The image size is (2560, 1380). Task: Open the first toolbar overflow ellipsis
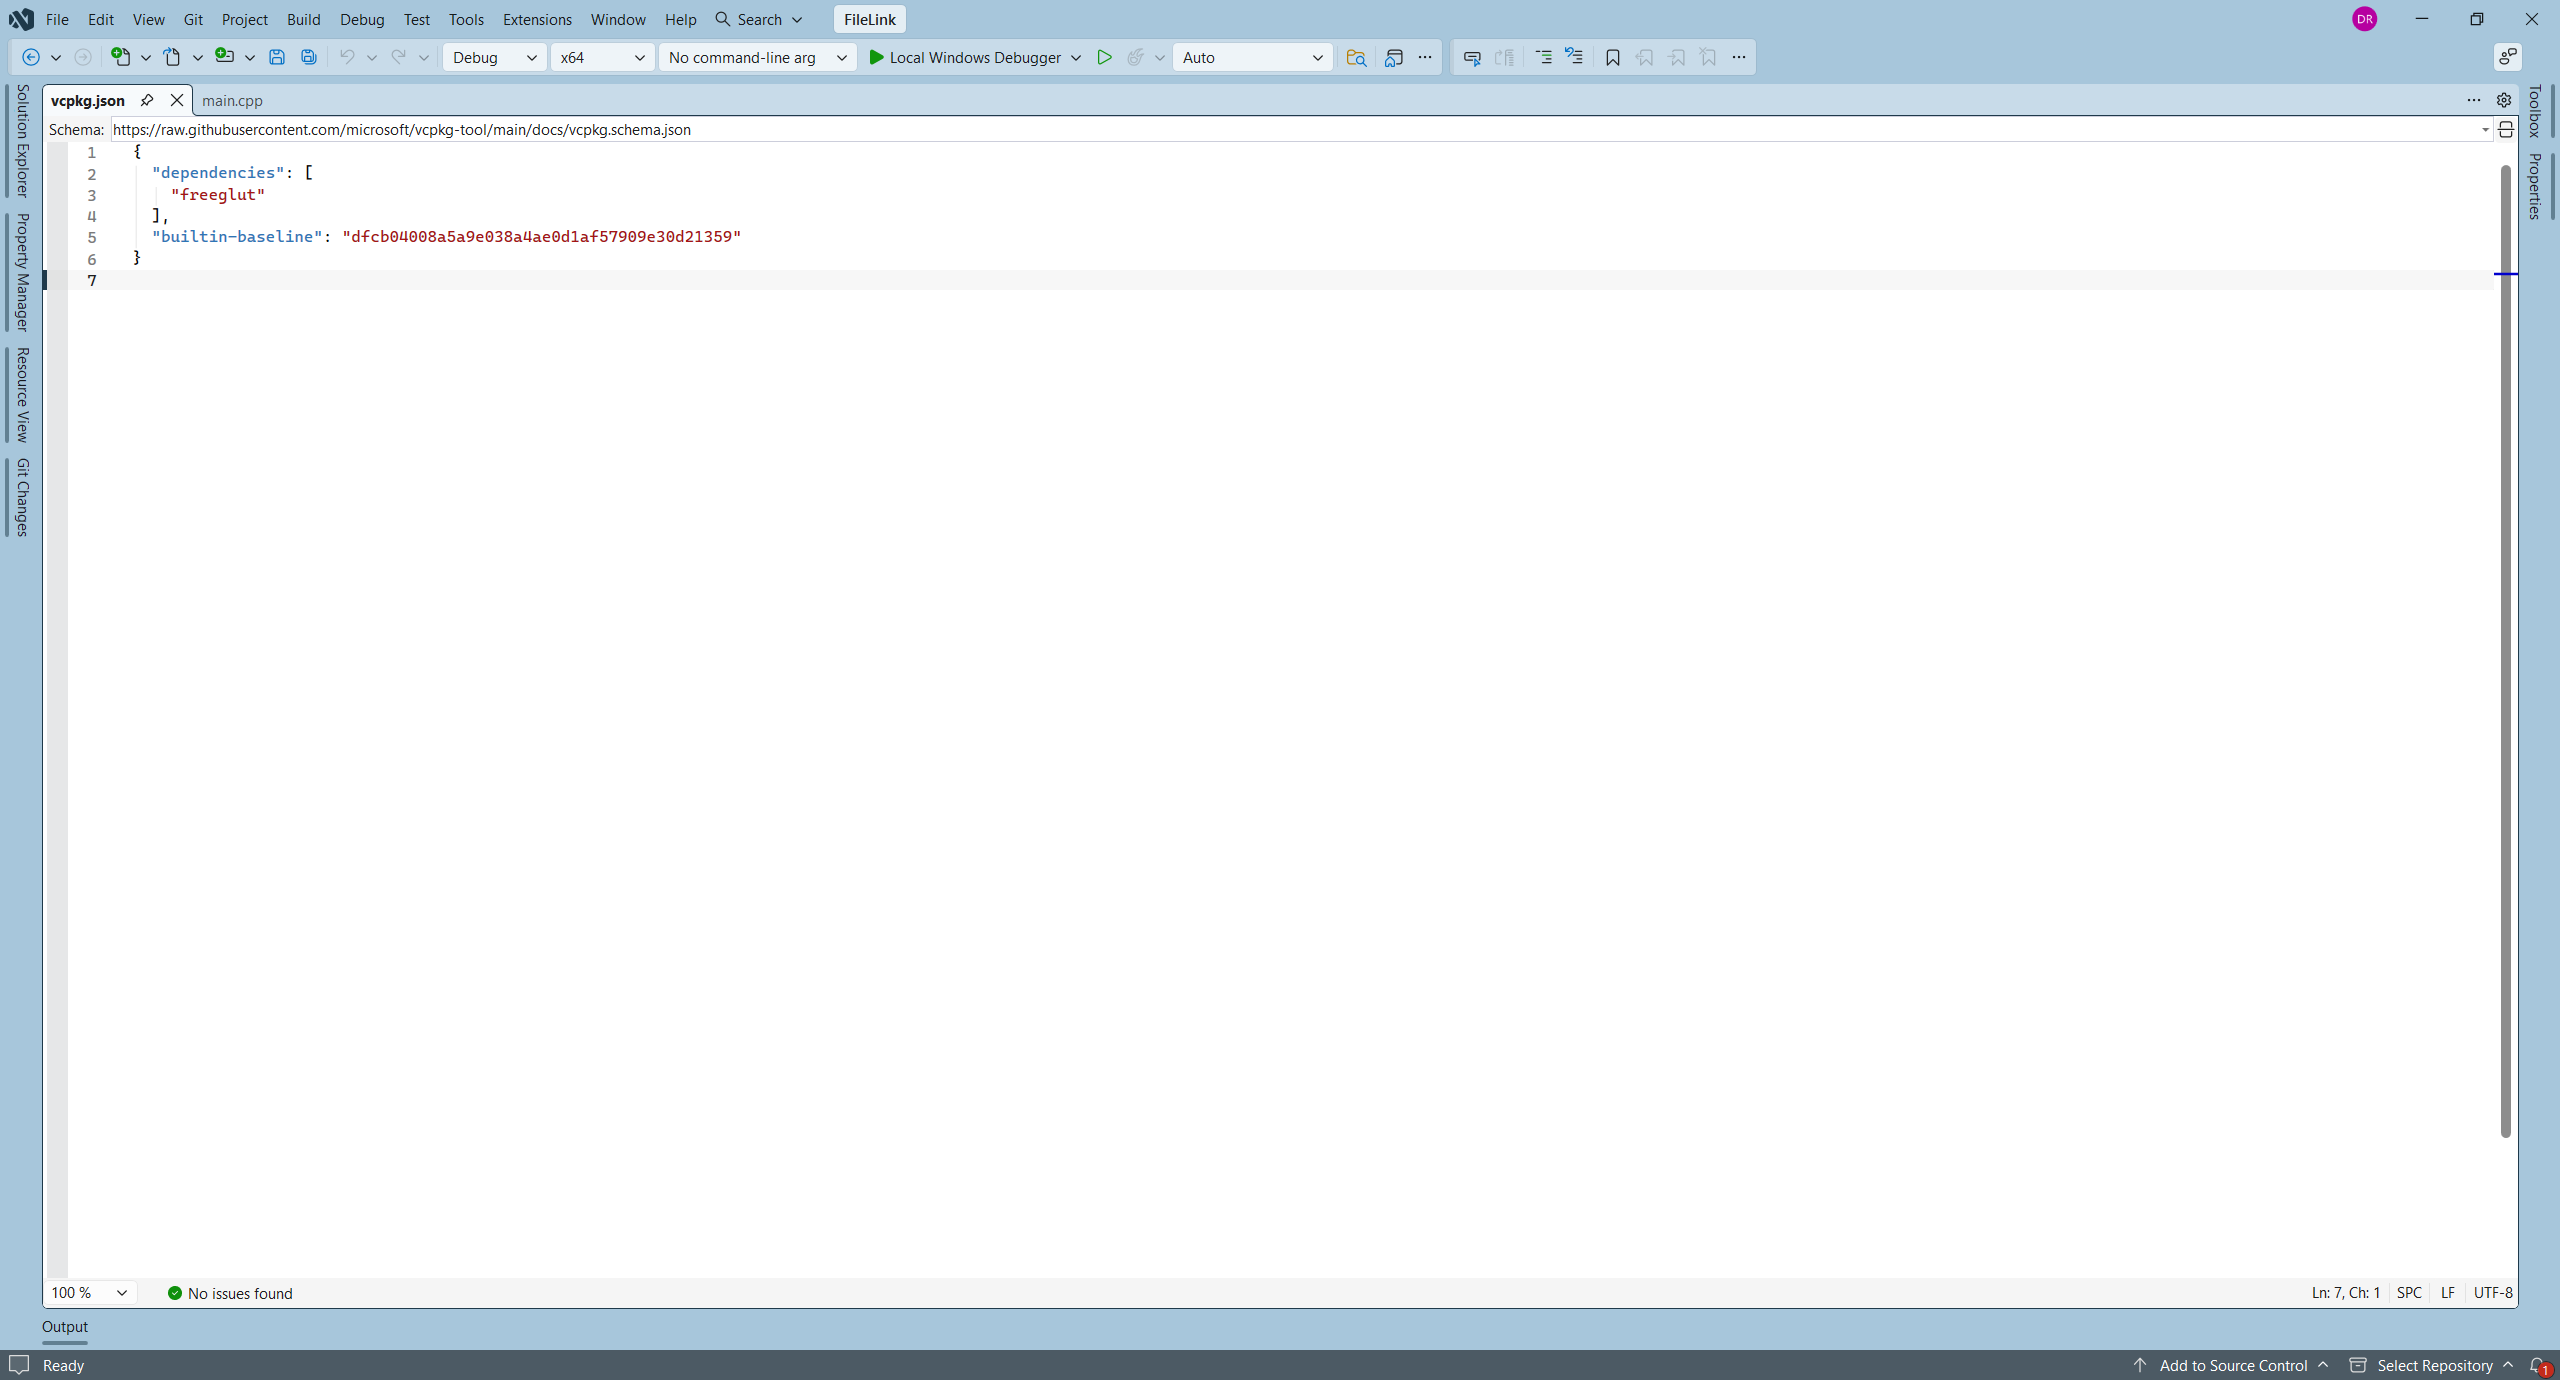pos(1425,58)
